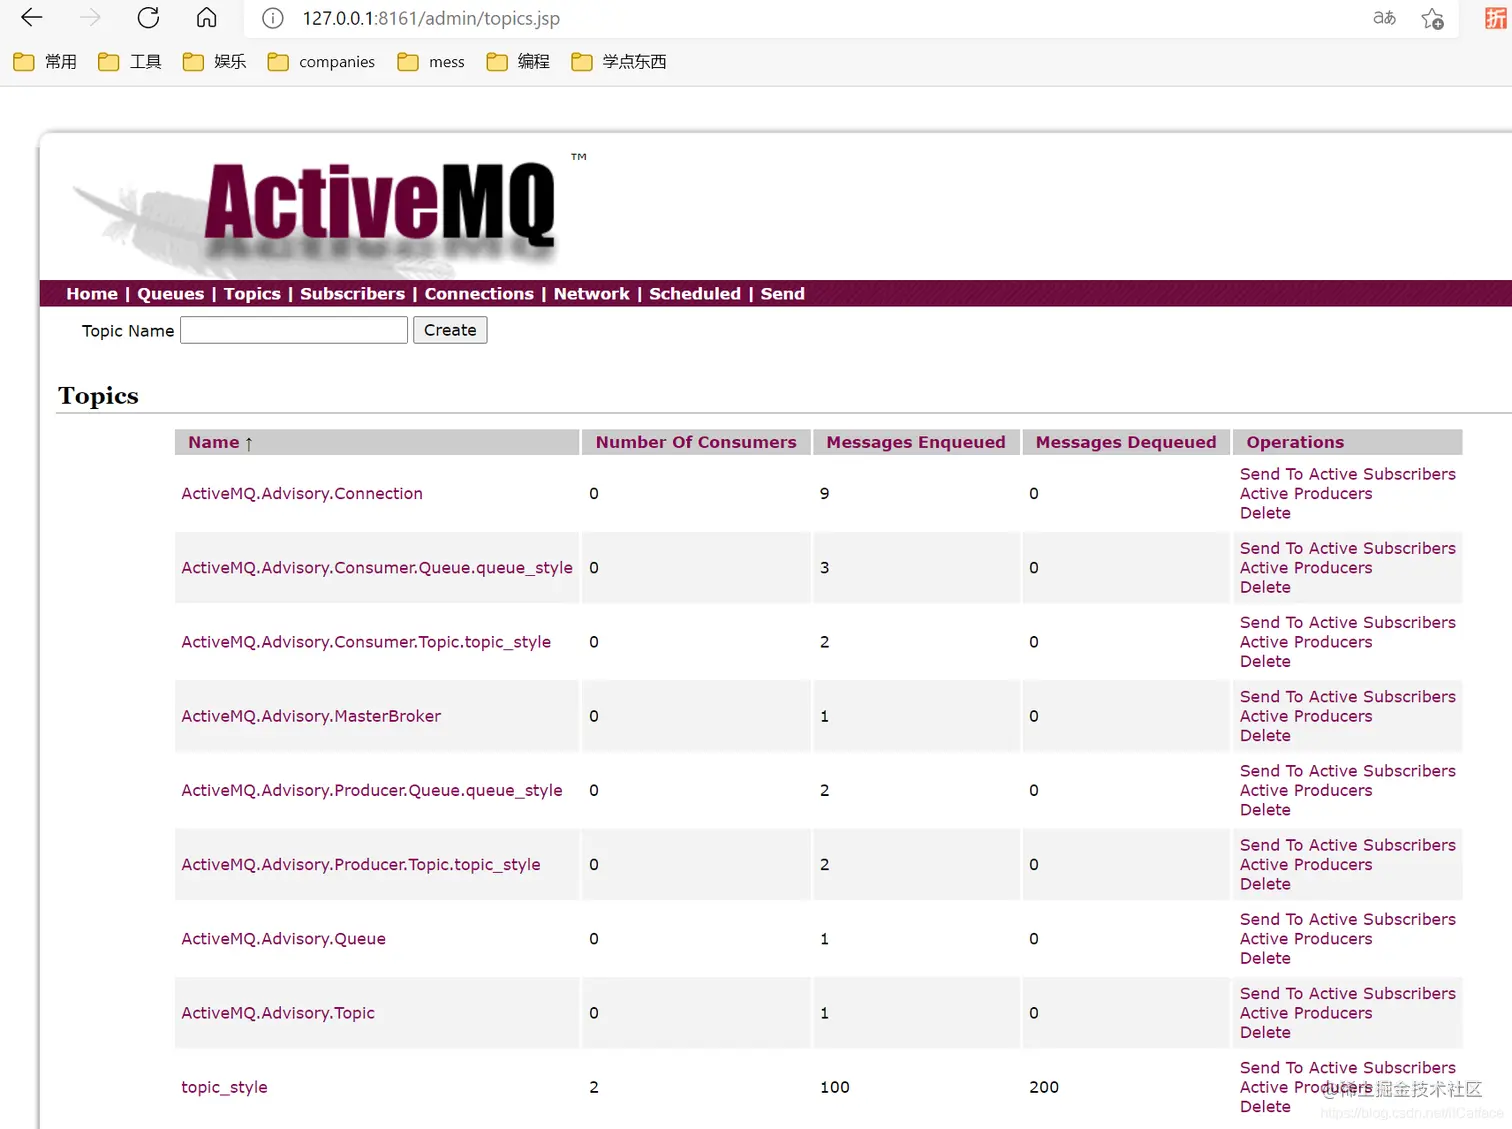Open ActiveMQ.Advisory.Topic topic
This screenshot has width=1512, height=1129.
(278, 1013)
